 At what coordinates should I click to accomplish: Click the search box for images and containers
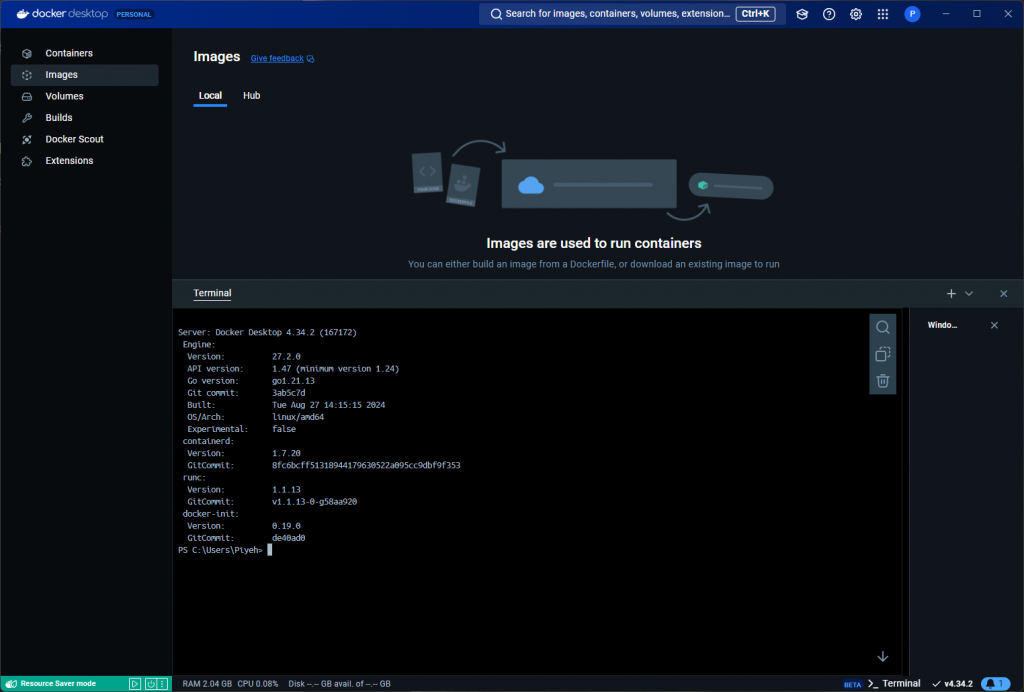pos(632,14)
